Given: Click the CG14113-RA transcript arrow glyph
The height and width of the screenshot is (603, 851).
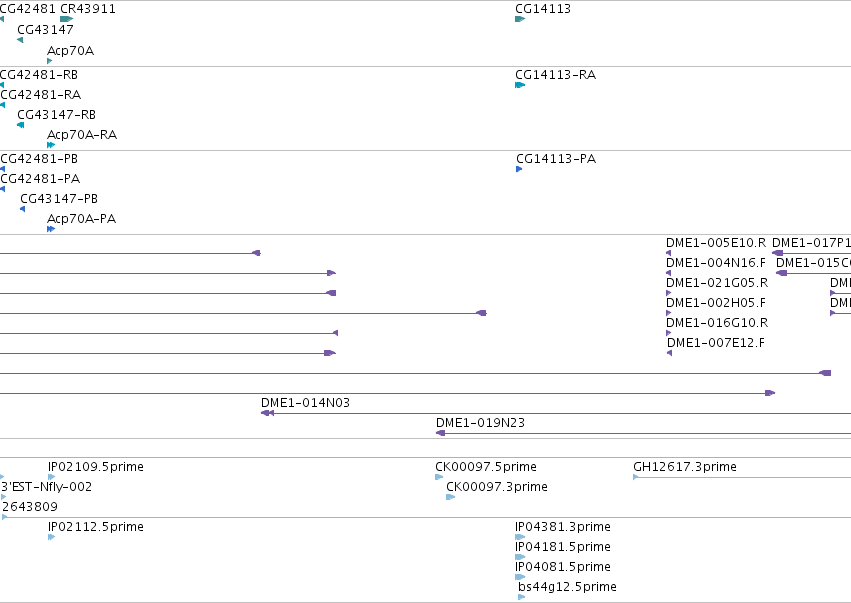Looking at the screenshot, I should coord(520,85).
